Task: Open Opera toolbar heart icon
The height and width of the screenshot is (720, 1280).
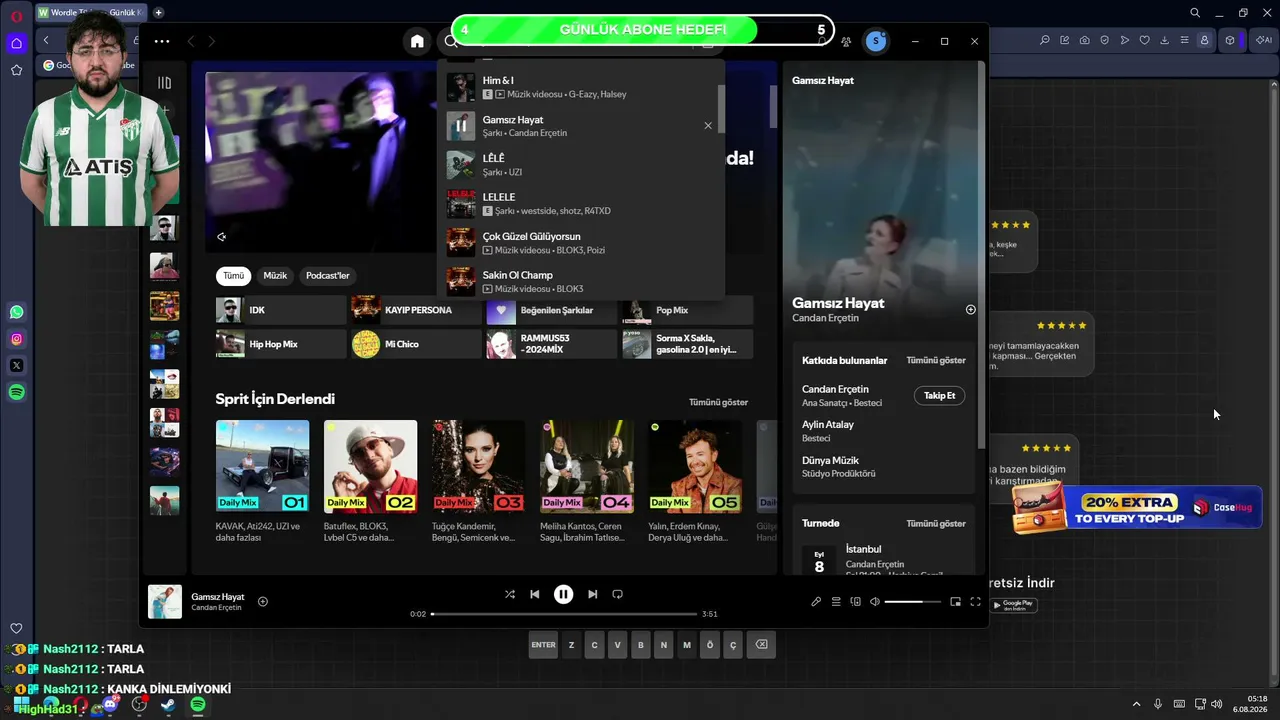Action: coord(1144,41)
